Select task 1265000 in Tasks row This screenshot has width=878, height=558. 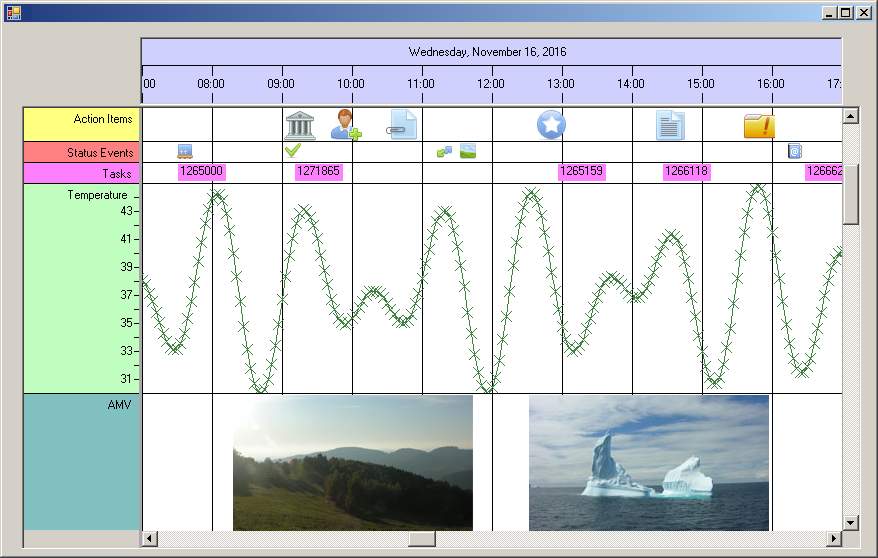201,172
